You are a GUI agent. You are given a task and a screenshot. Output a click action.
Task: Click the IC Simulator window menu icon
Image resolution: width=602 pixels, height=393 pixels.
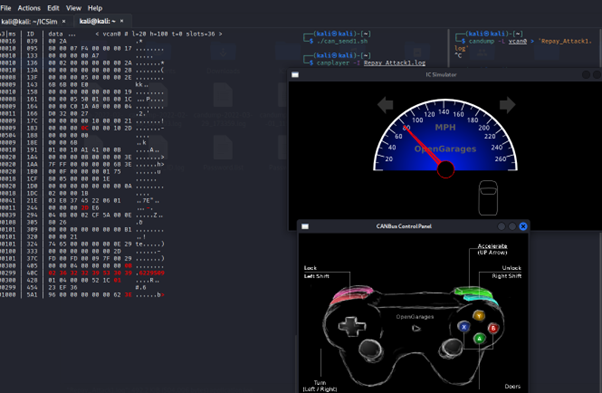coord(295,75)
